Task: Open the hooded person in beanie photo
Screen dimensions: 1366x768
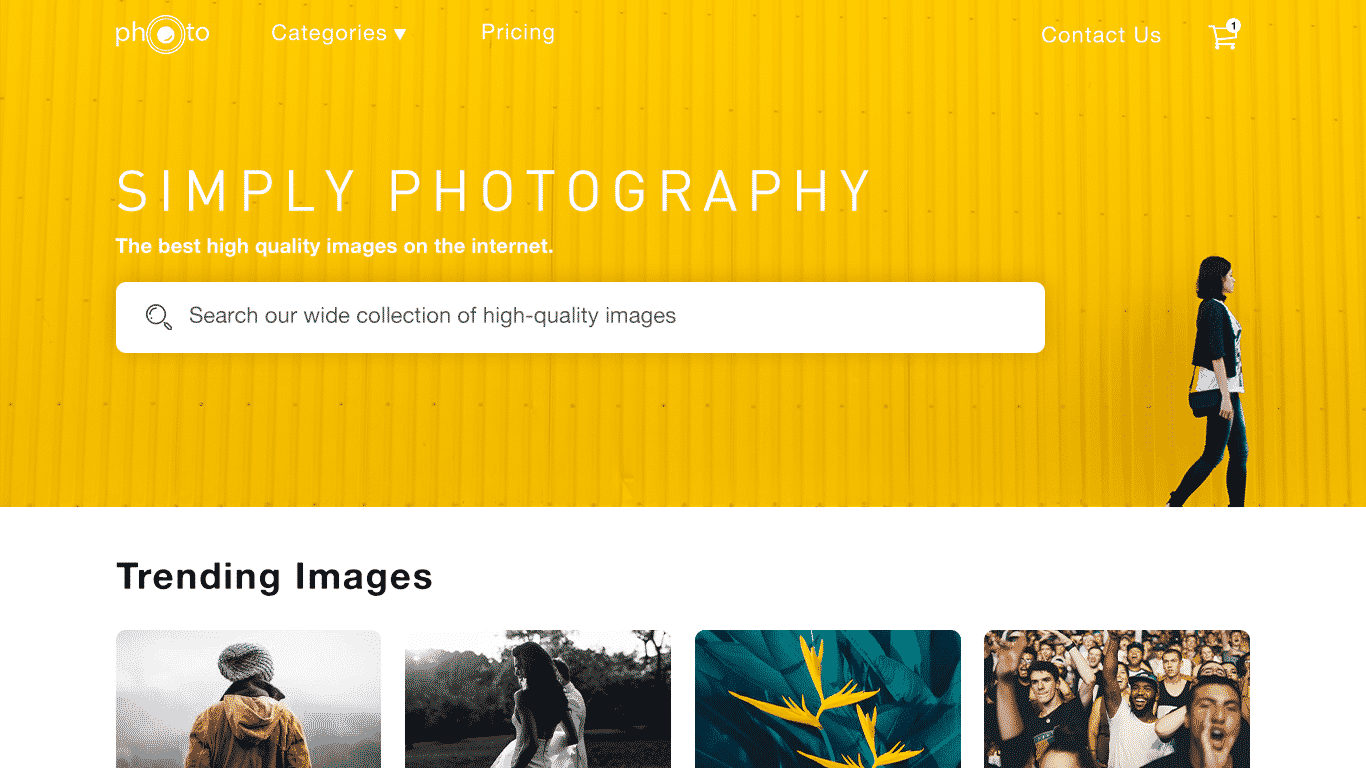Action: [x=248, y=699]
